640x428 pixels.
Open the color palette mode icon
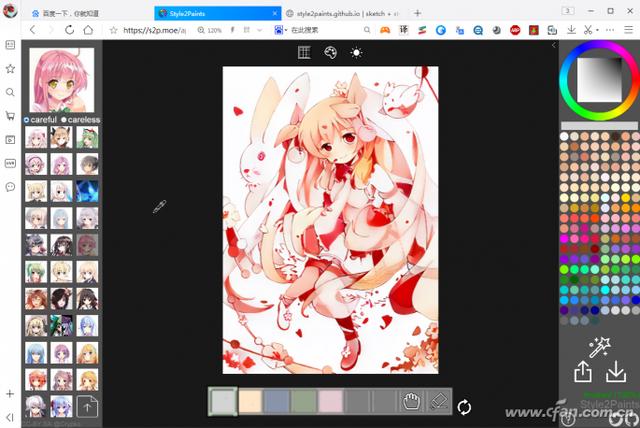[330, 52]
